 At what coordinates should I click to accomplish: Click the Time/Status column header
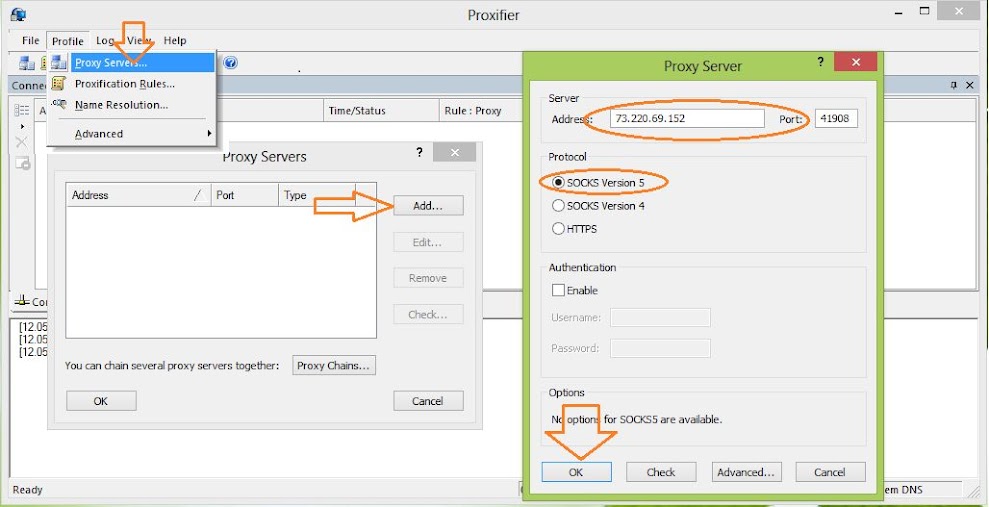click(381, 110)
